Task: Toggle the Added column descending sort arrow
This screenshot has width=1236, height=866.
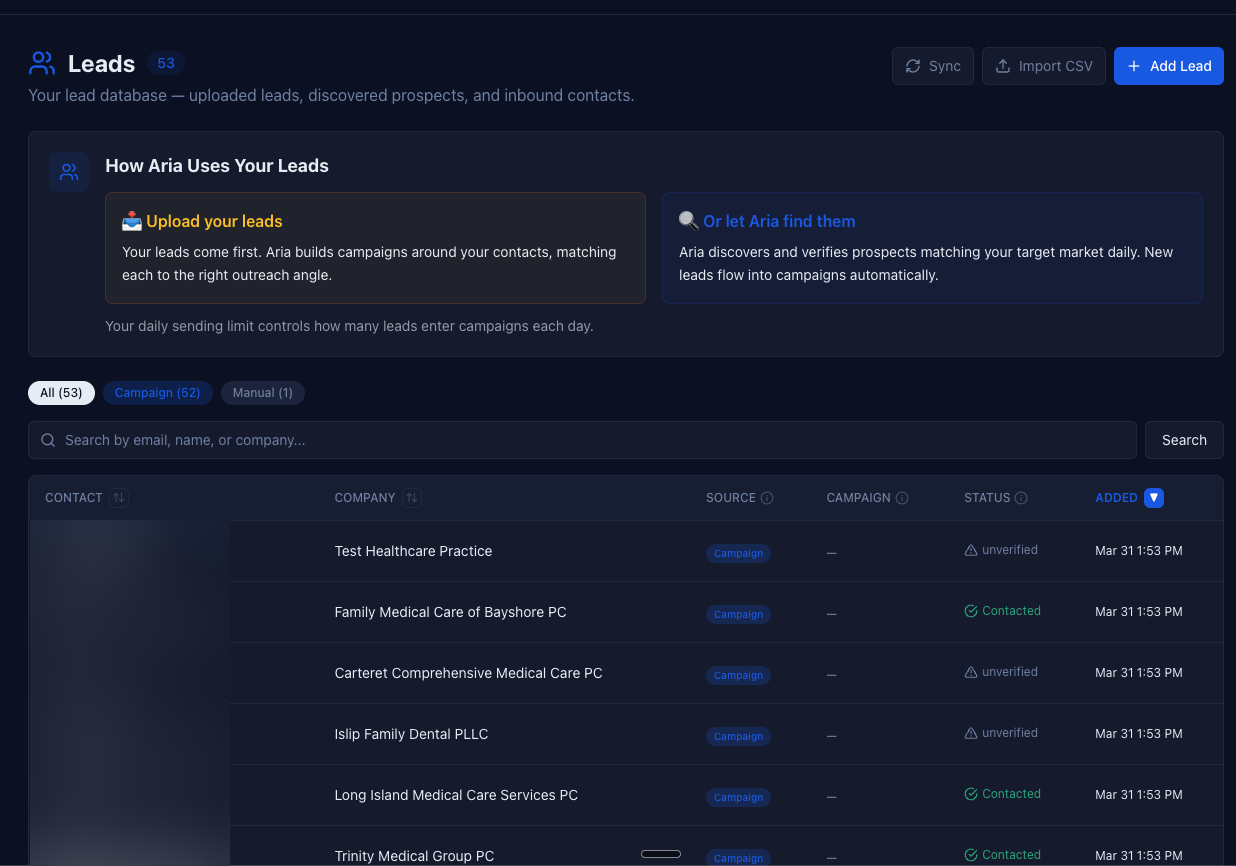Action: (1154, 498)
